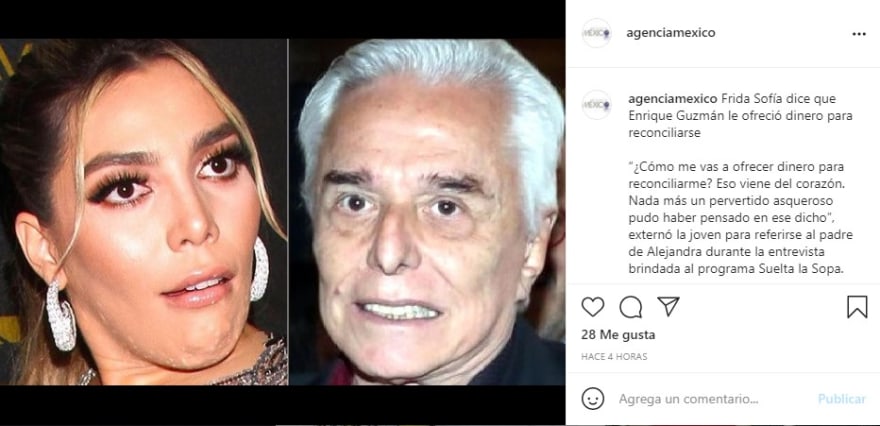Save the post with the bookmark icon
The height and width of the screenshot is (426, 880).
(x=857, y=307)
